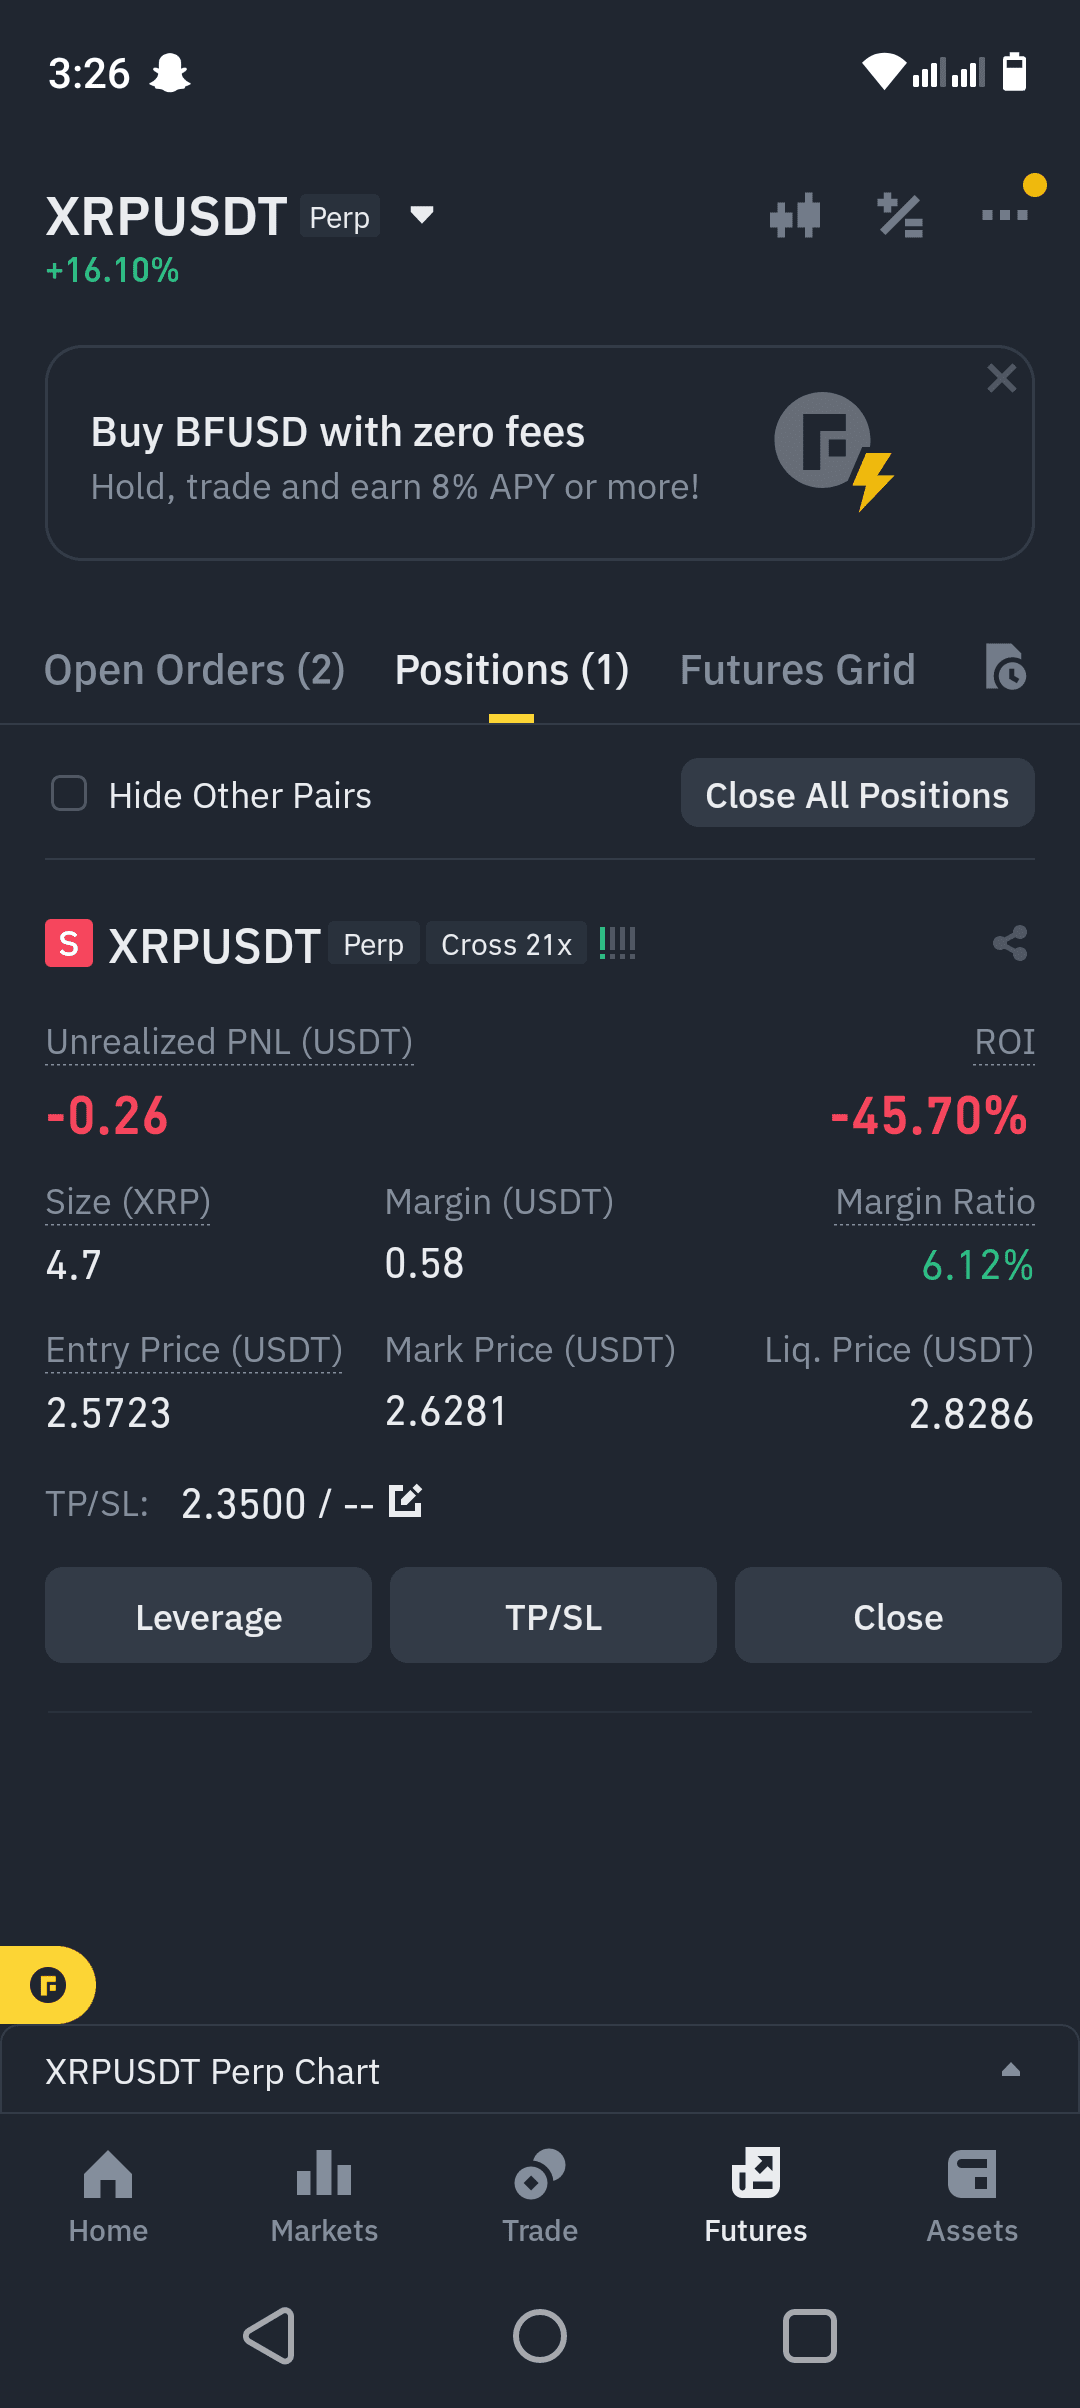This screenshot has height=2408, width=1080.
Task: Open the order history icon beside Futures Grid
Action: coord(1005,667)
